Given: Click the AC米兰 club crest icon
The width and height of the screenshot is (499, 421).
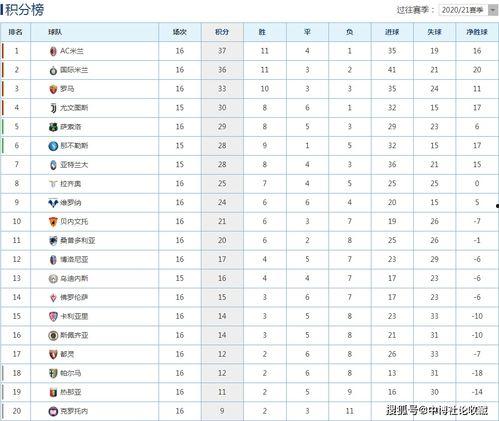Looking at the screenshot, I should (x=53, y=51).
